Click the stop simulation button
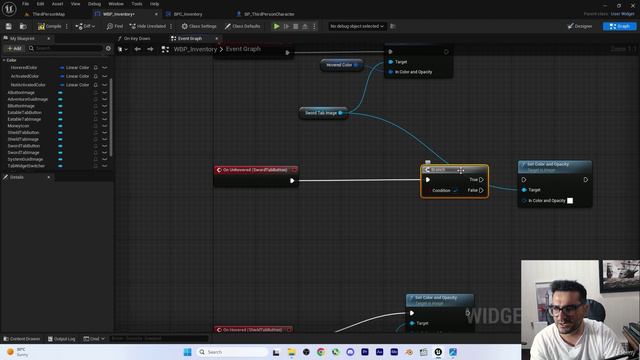Image resolution: width=640 pixels, height=360 pixels. pyautogui.click(x=296, y=26)
